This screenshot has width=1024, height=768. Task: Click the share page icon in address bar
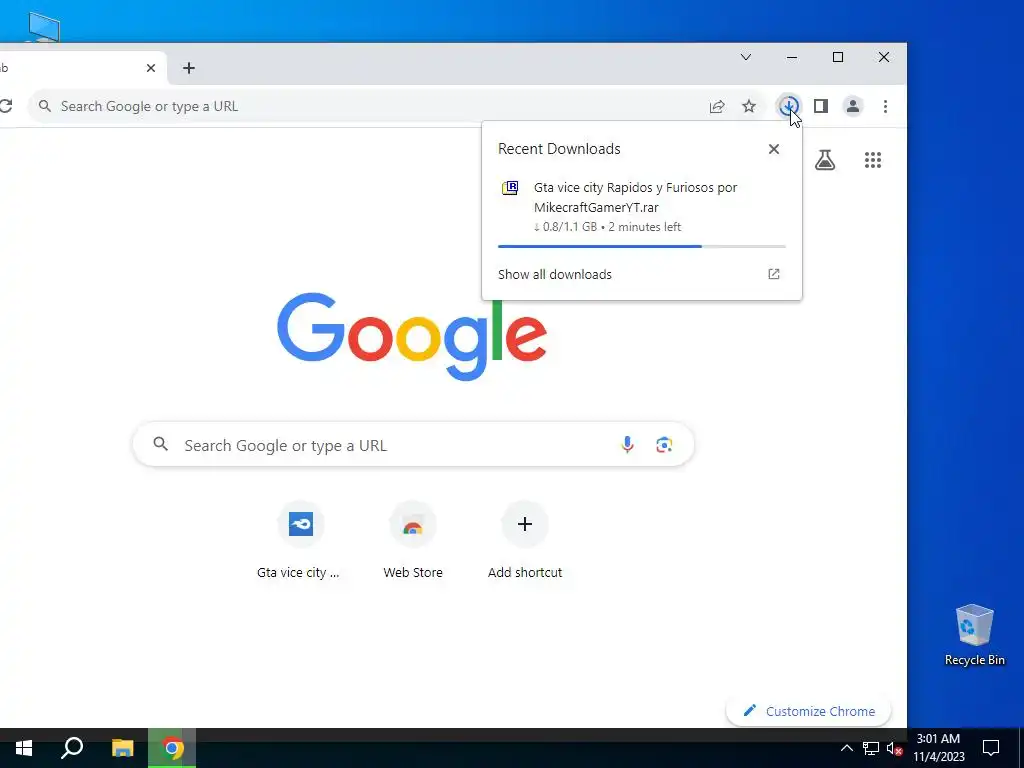coord(717,106)
